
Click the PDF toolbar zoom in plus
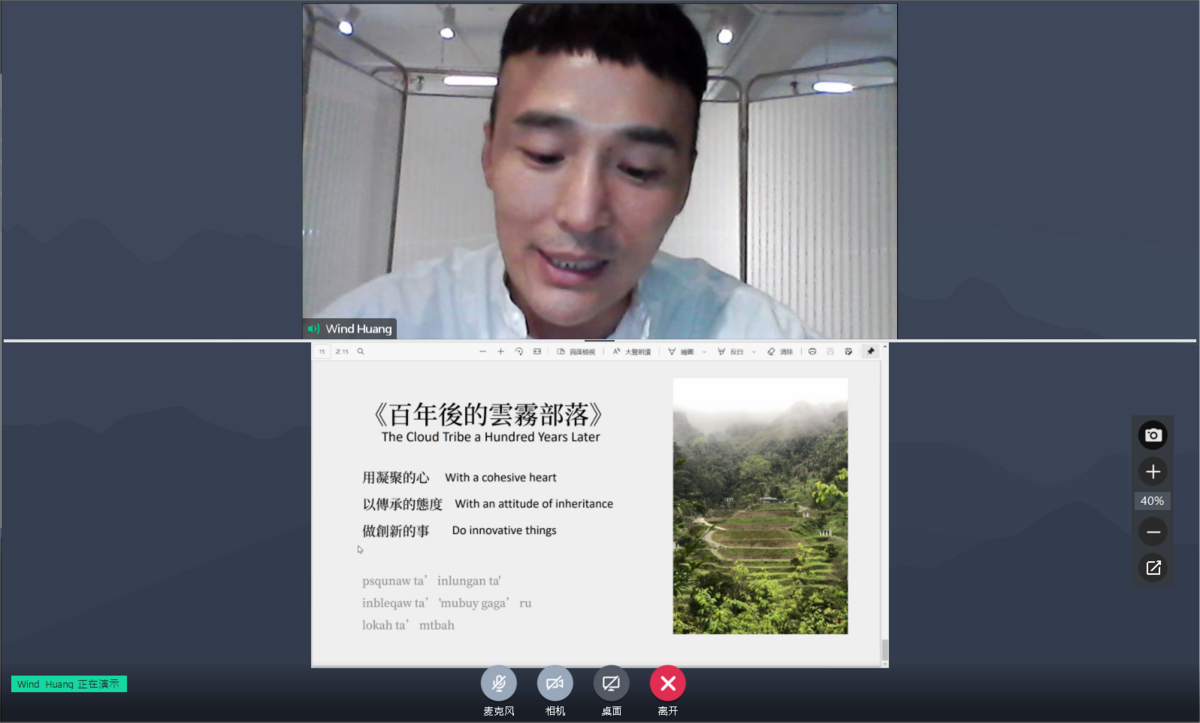click(501, 352)
